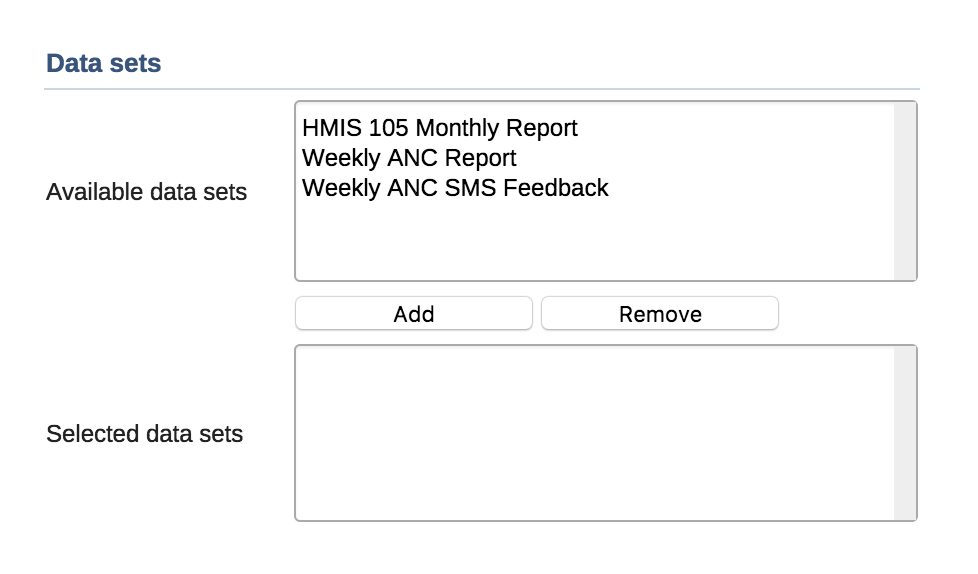Remove a data set using Remove

pyautogui.click(x=660, y=314)
